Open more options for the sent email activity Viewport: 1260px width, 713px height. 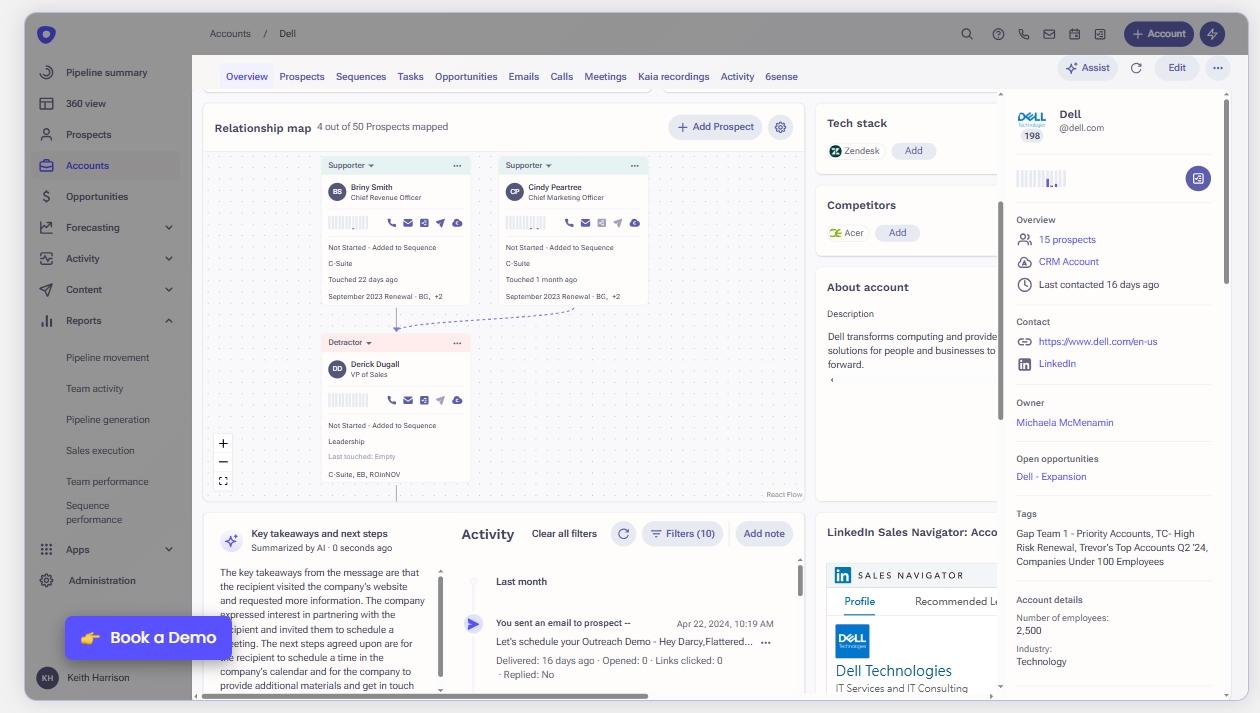click(766, 642)
